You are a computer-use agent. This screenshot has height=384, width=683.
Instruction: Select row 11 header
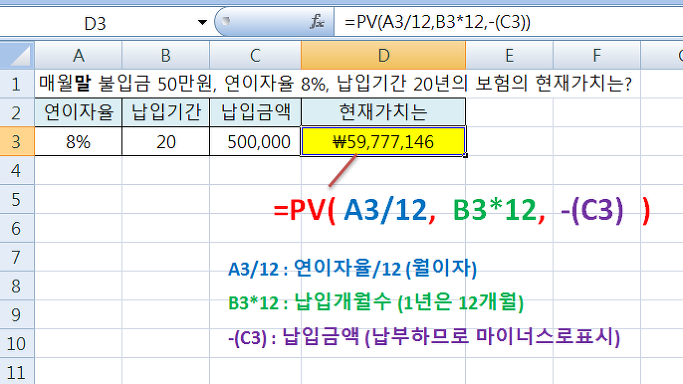[17, 371]
